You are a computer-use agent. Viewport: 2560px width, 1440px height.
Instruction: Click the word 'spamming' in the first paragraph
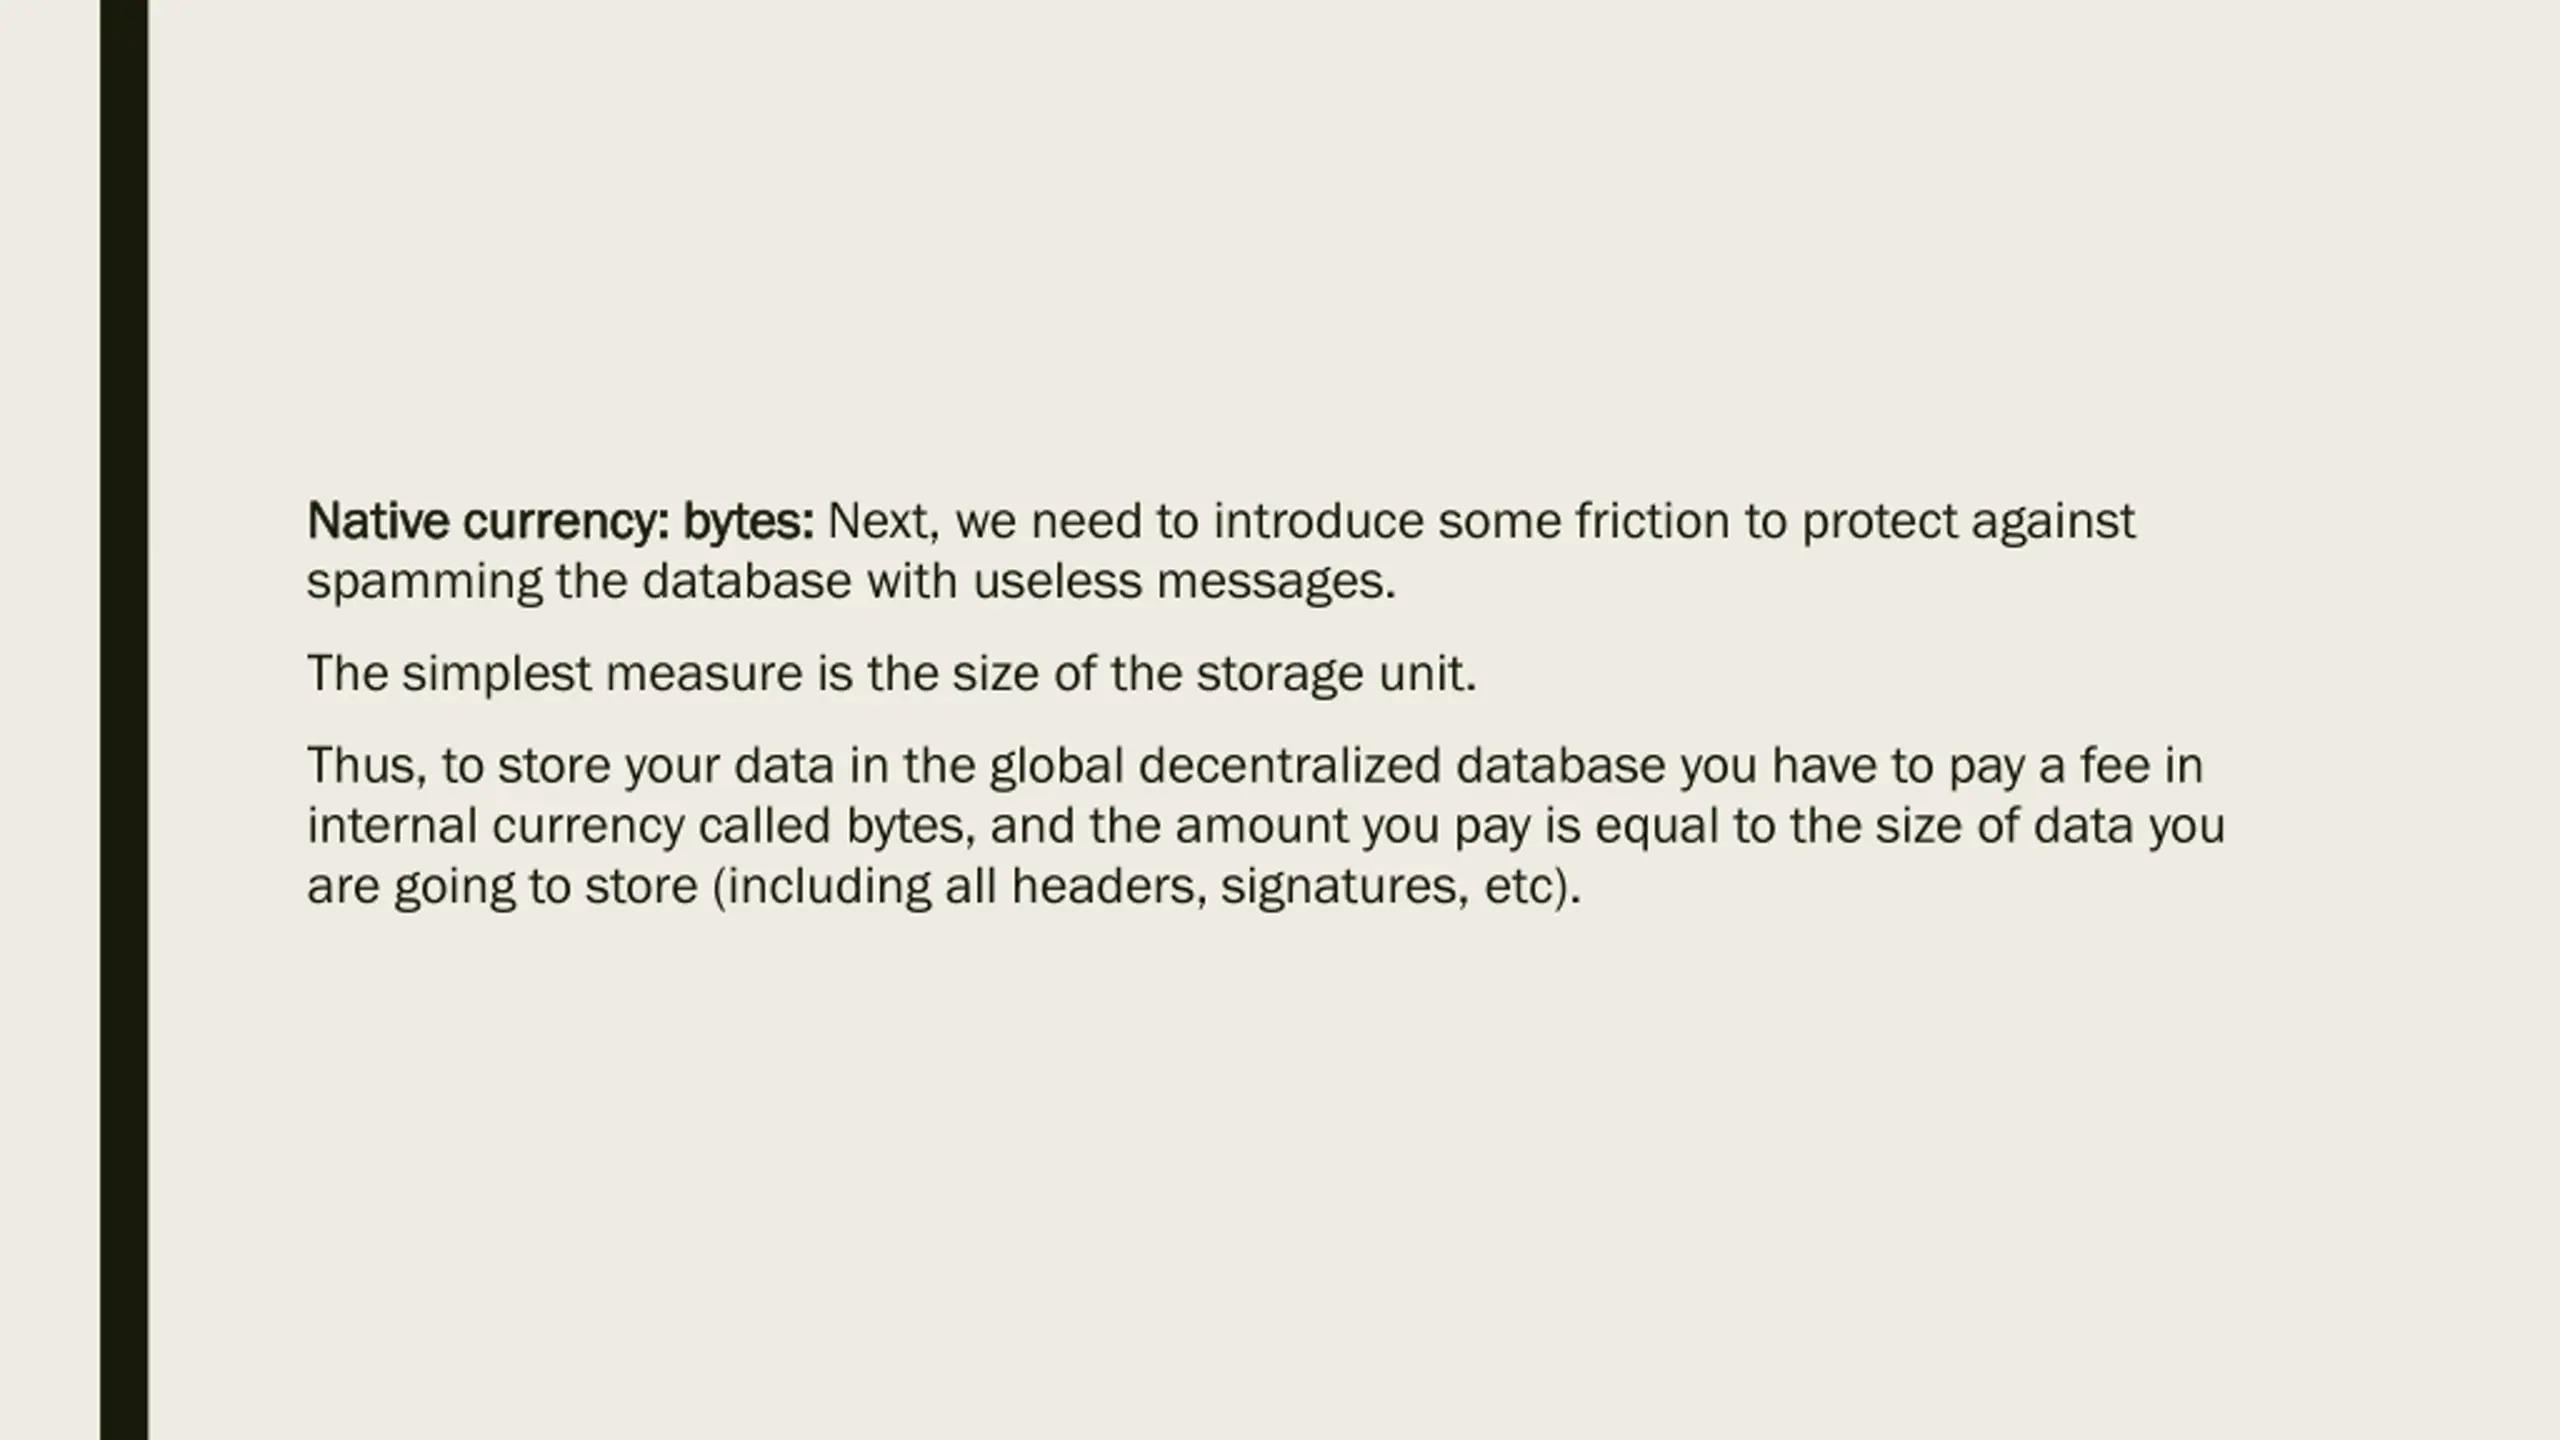[x=424, y=584]
